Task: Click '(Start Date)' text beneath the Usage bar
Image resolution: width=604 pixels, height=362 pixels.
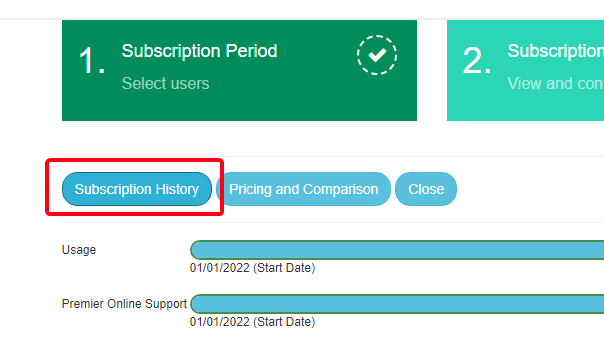Action: 284,268
